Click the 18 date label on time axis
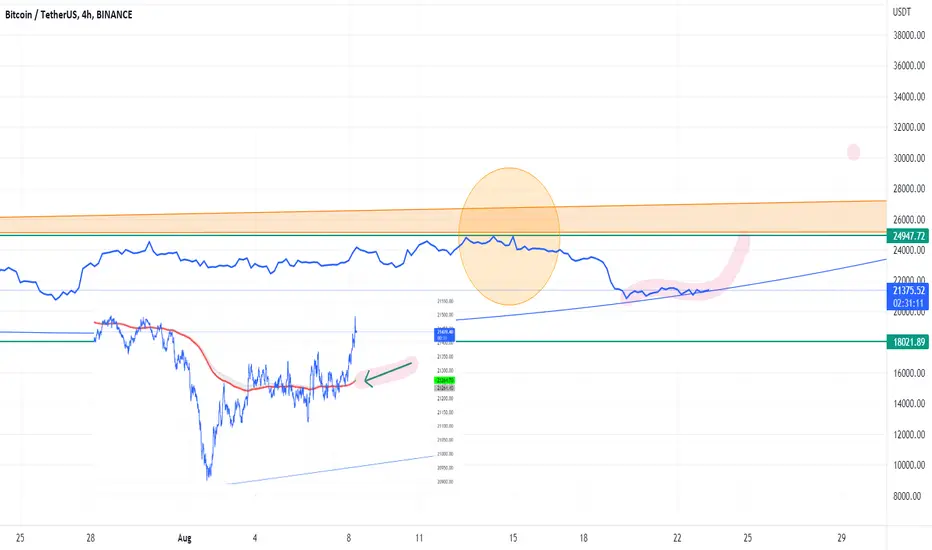Viewport: 932px width, 550px height. [x=583, y=538]
